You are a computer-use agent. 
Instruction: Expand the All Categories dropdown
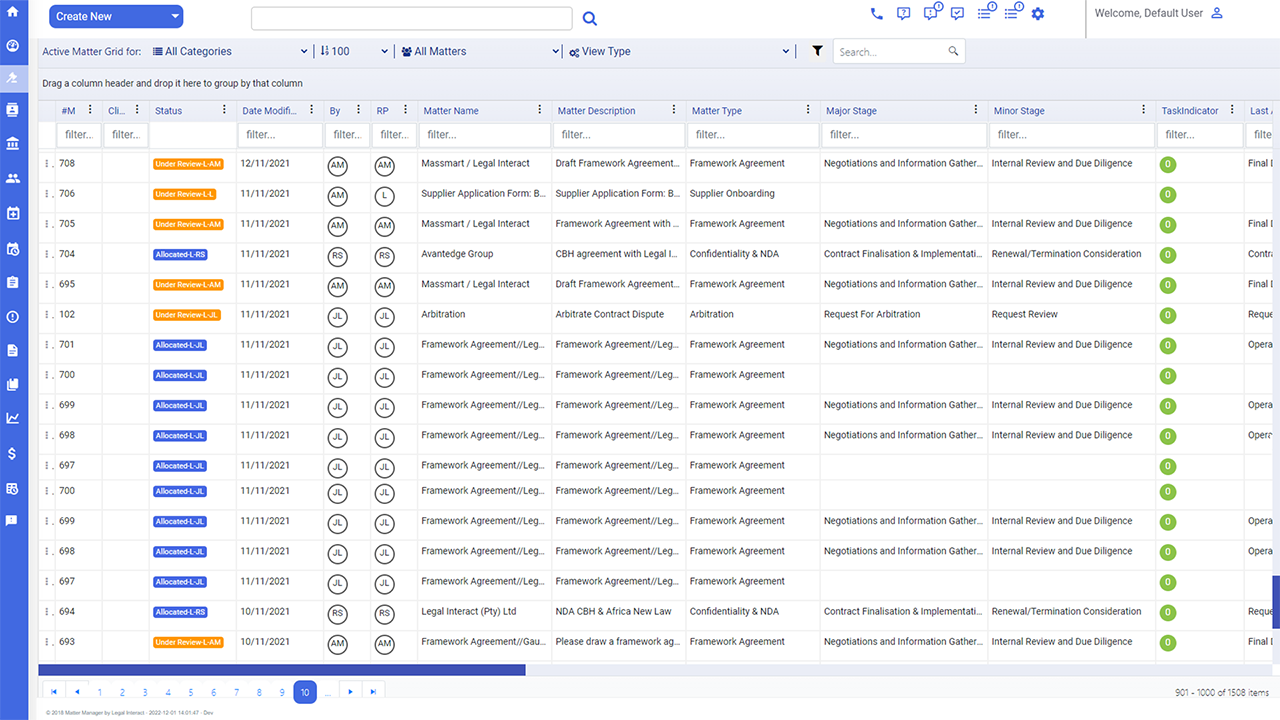[x=231, y=52]
